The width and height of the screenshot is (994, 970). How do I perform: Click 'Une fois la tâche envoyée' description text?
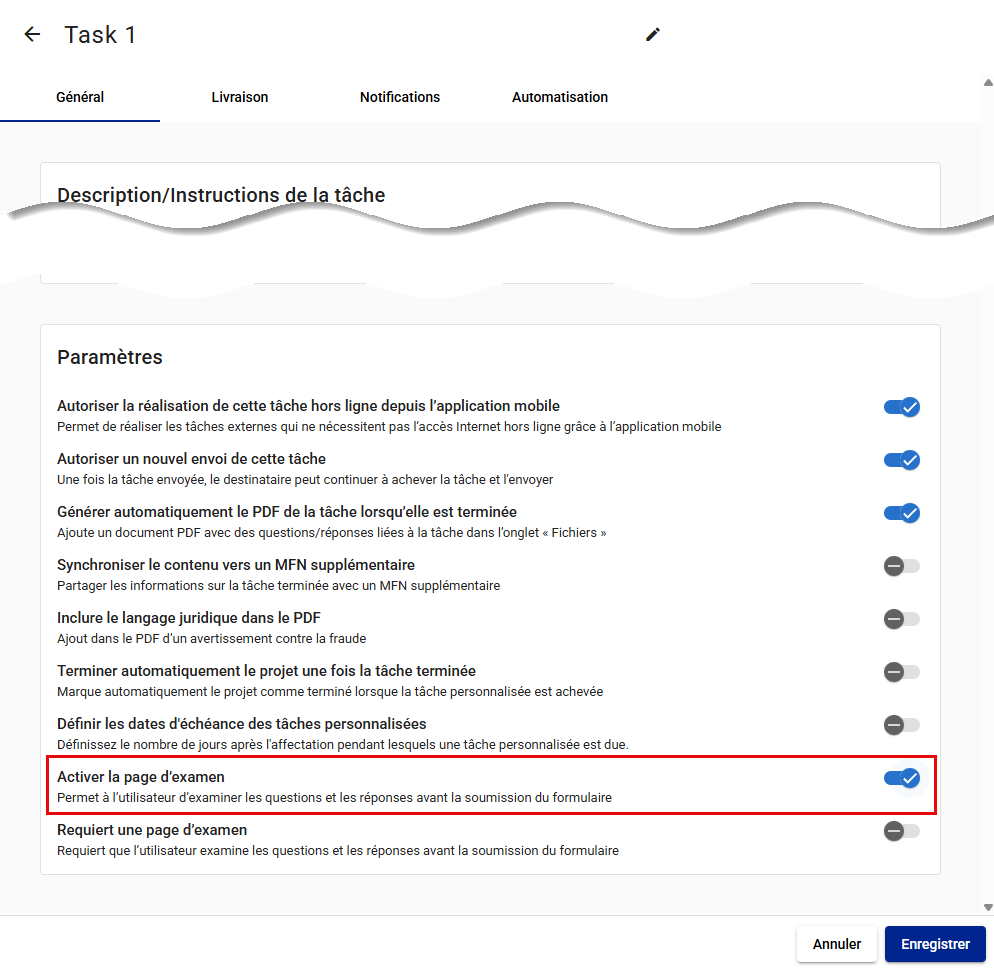point(305,480)
